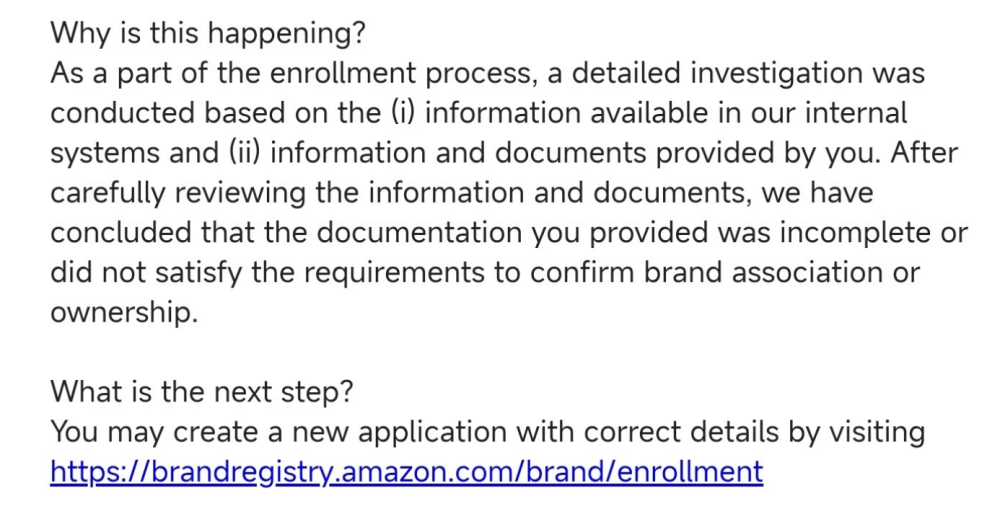Viewport: 987px width, 527px height.
Task: Click the "What is the next step?" heading
Action: [x=201, y=391]
